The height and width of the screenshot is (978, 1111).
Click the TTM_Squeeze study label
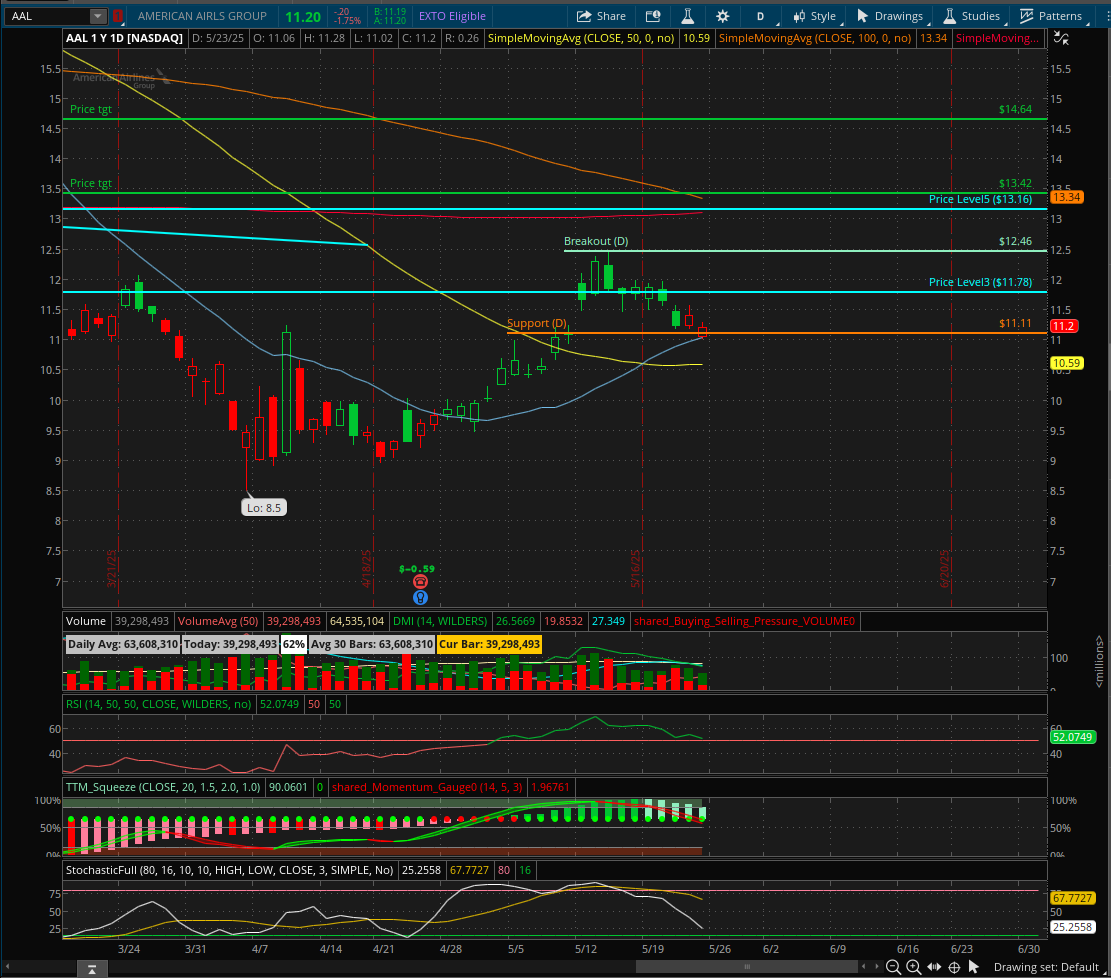coord(163,787)
